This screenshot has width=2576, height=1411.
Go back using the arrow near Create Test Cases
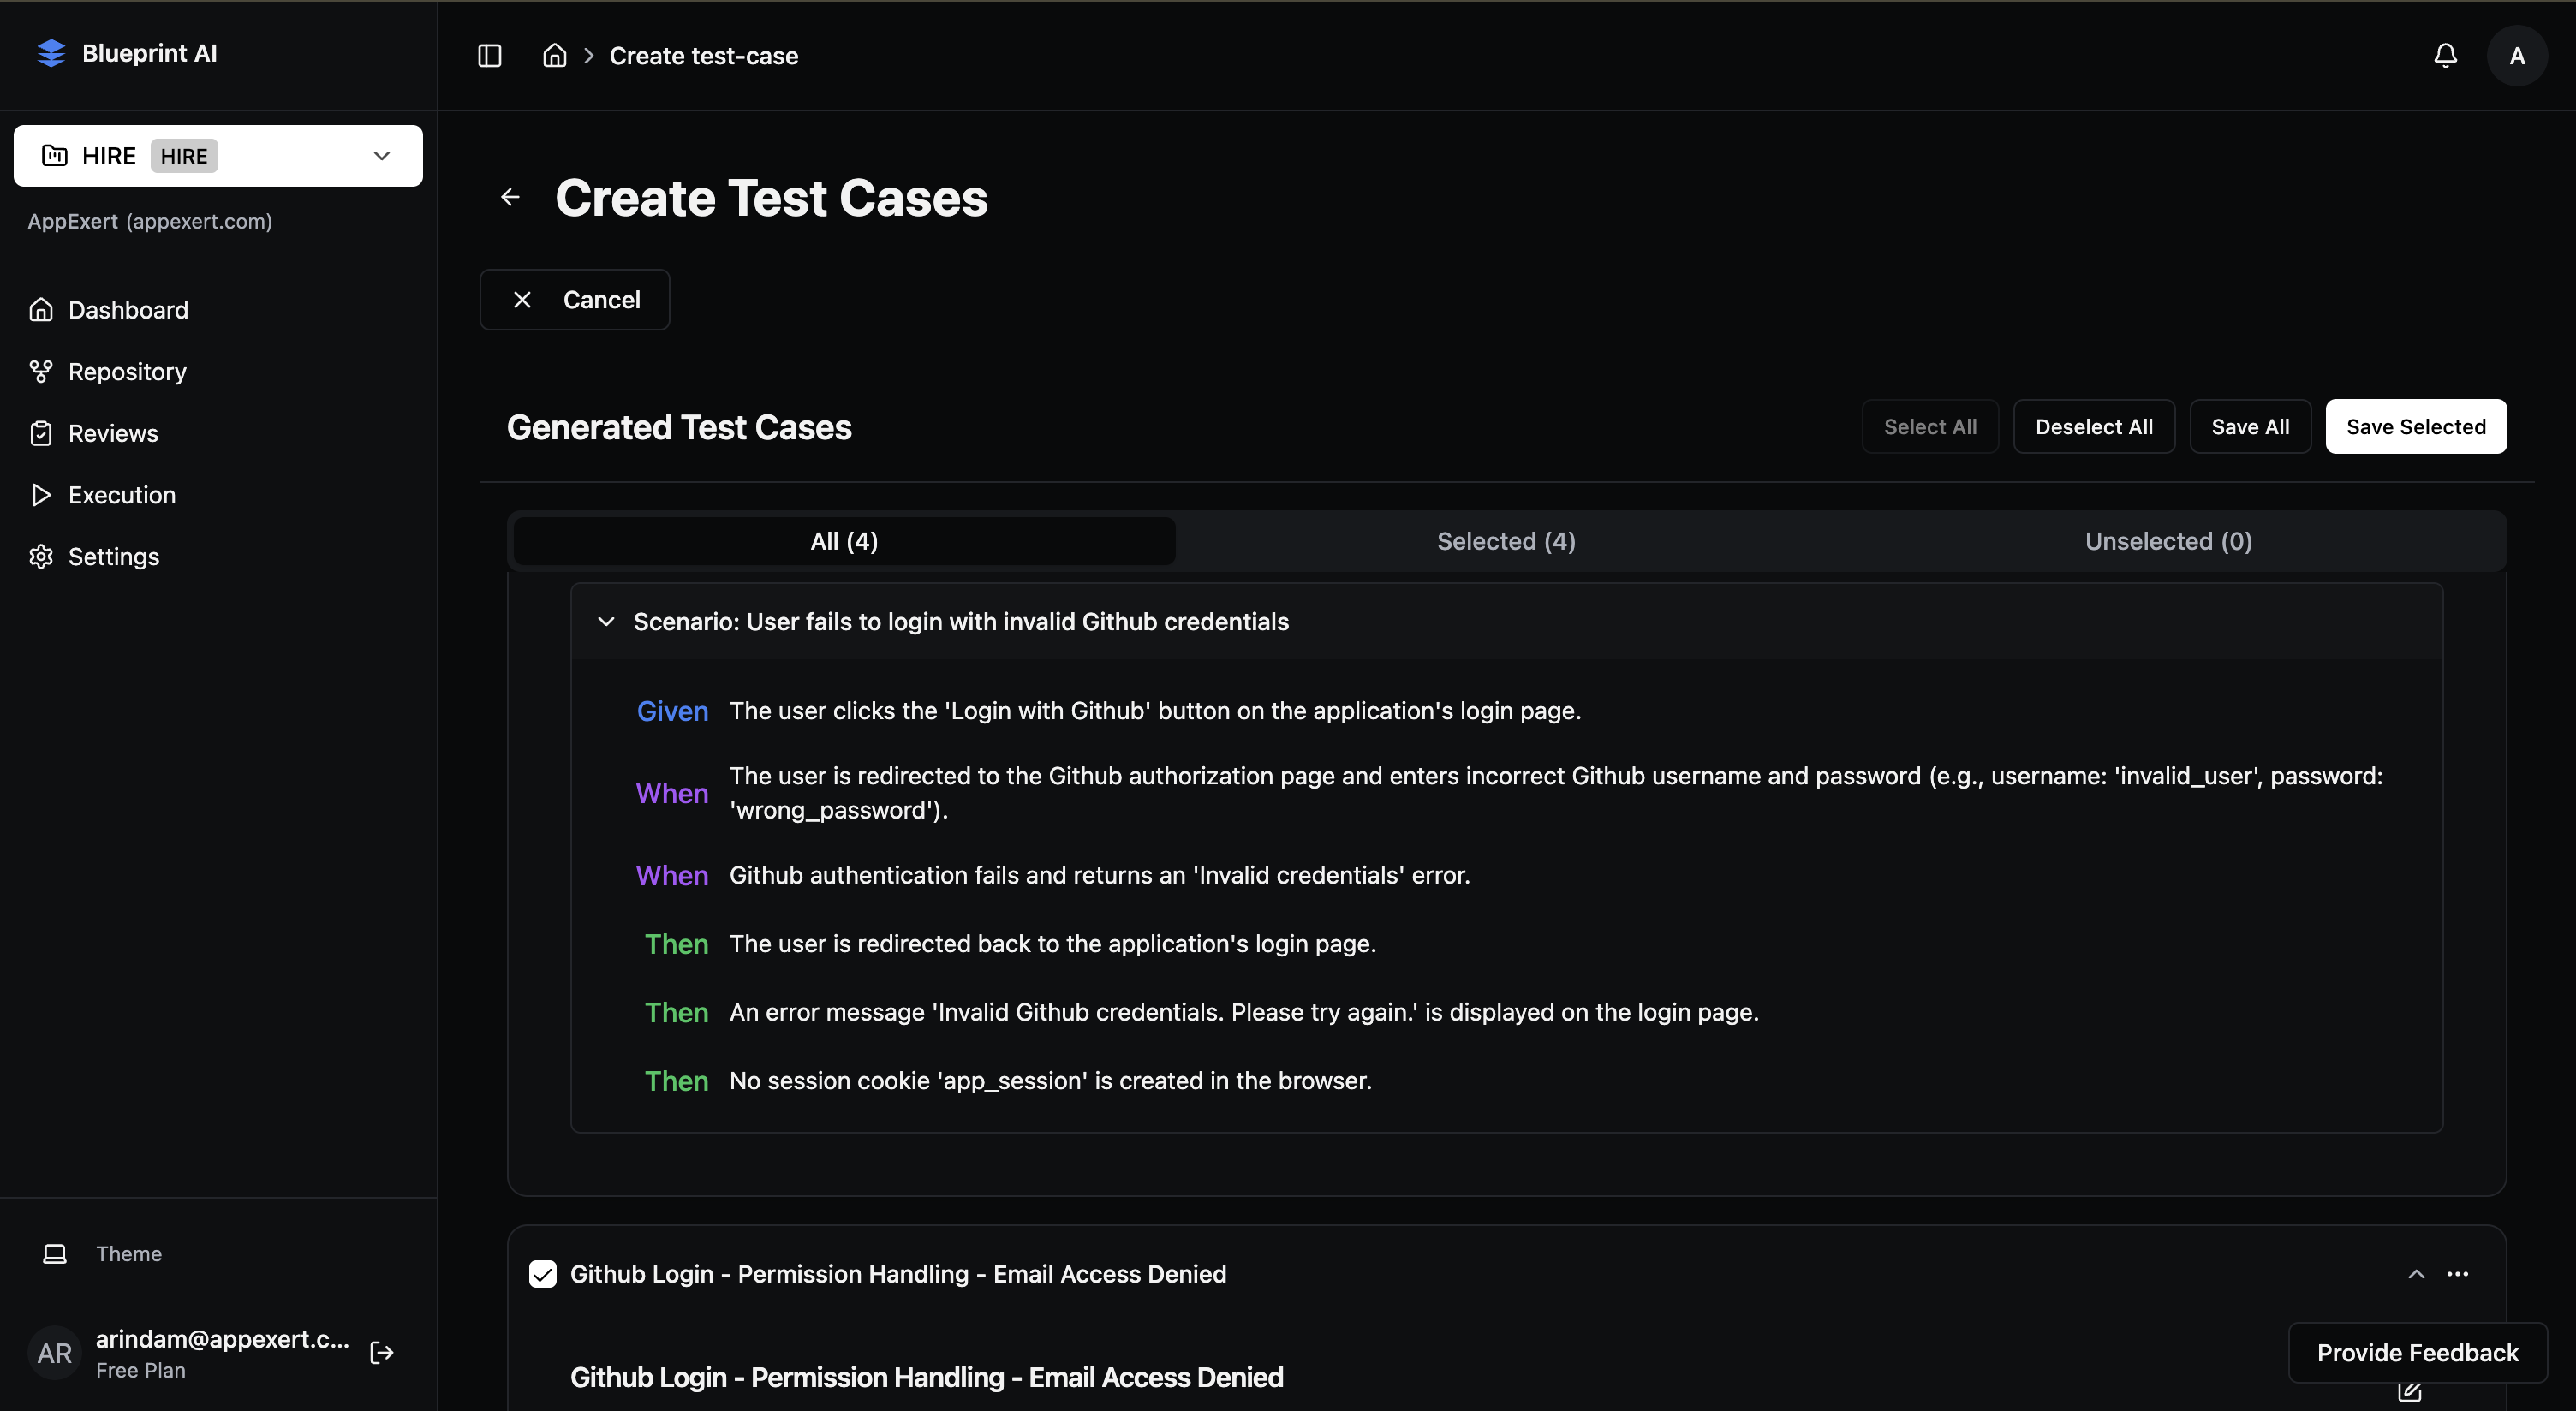(x=511, y=197)
